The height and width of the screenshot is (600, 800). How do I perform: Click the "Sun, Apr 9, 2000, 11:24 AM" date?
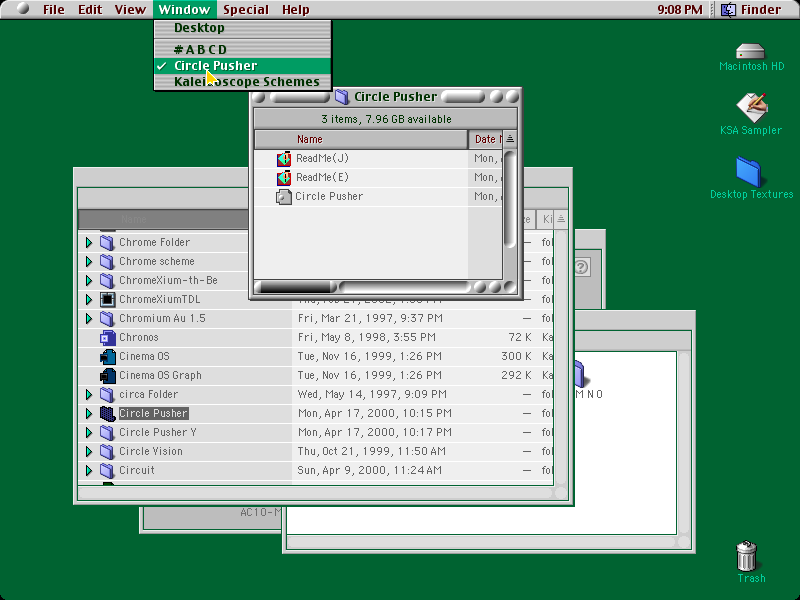(369, 470)
